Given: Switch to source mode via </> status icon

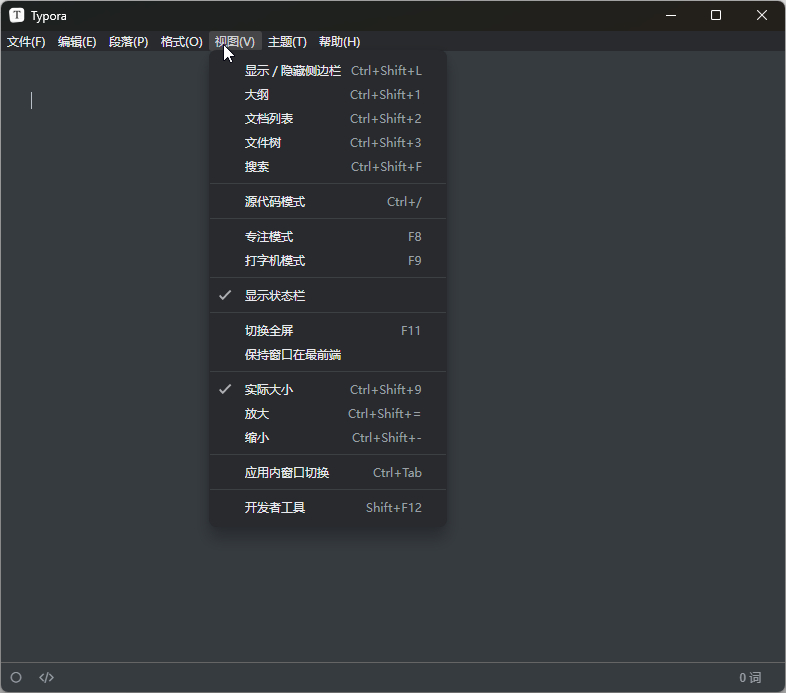Looking at the screenshot, I should (46, 677).
